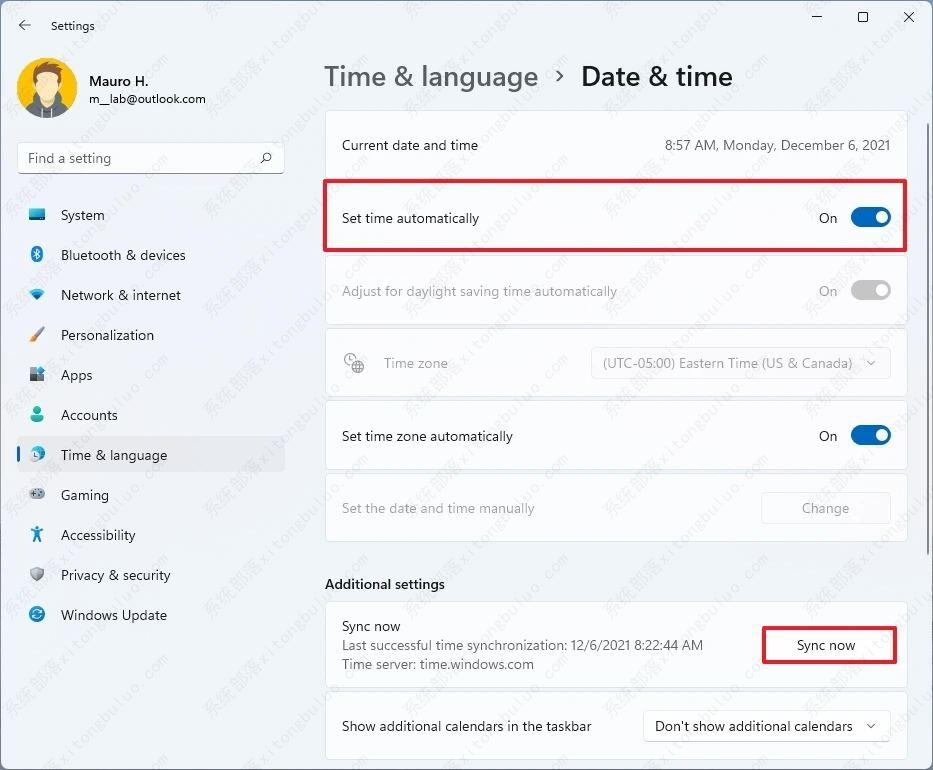Click the System monitor icon in sidebar

(x=37, y=215)
